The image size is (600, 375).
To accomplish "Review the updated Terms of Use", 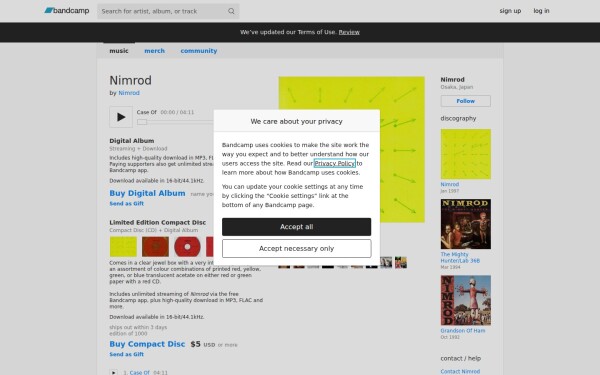I will point(349,32).
